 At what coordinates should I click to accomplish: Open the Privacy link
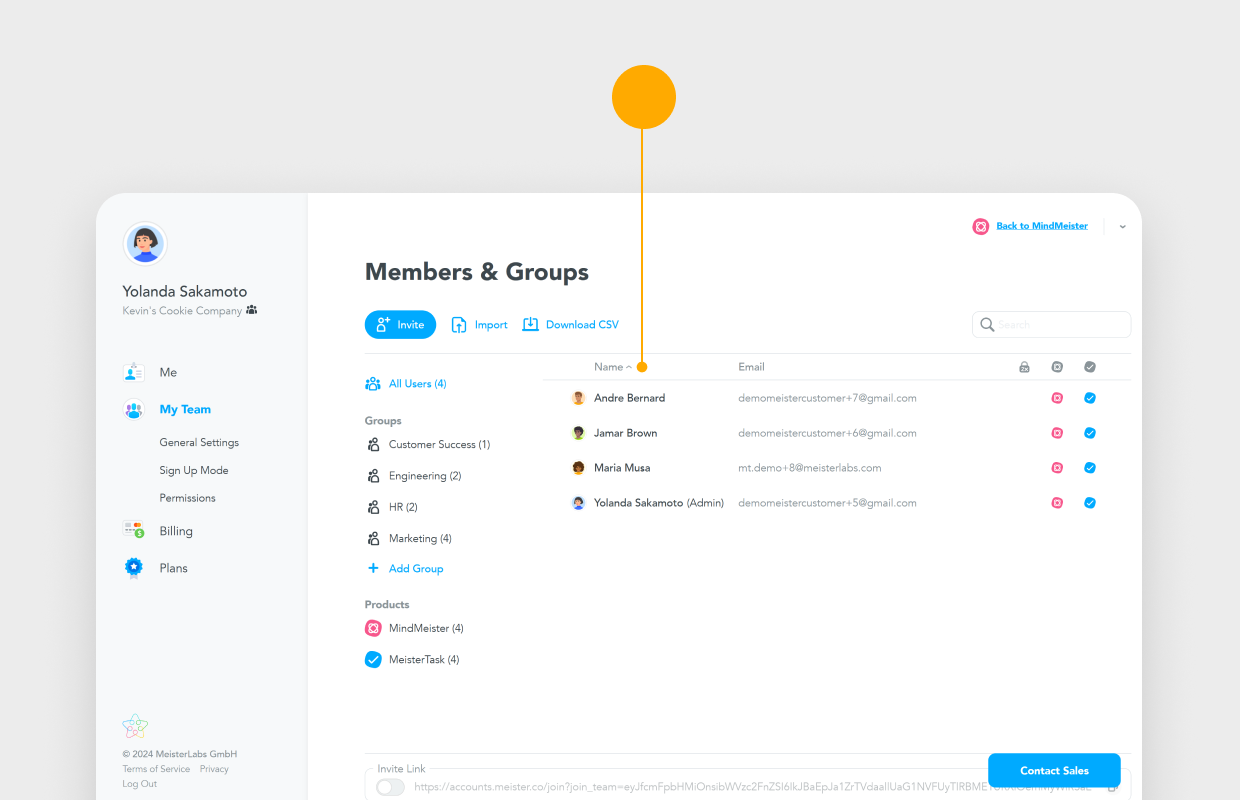pyautogui.click(x=214, y=769)
